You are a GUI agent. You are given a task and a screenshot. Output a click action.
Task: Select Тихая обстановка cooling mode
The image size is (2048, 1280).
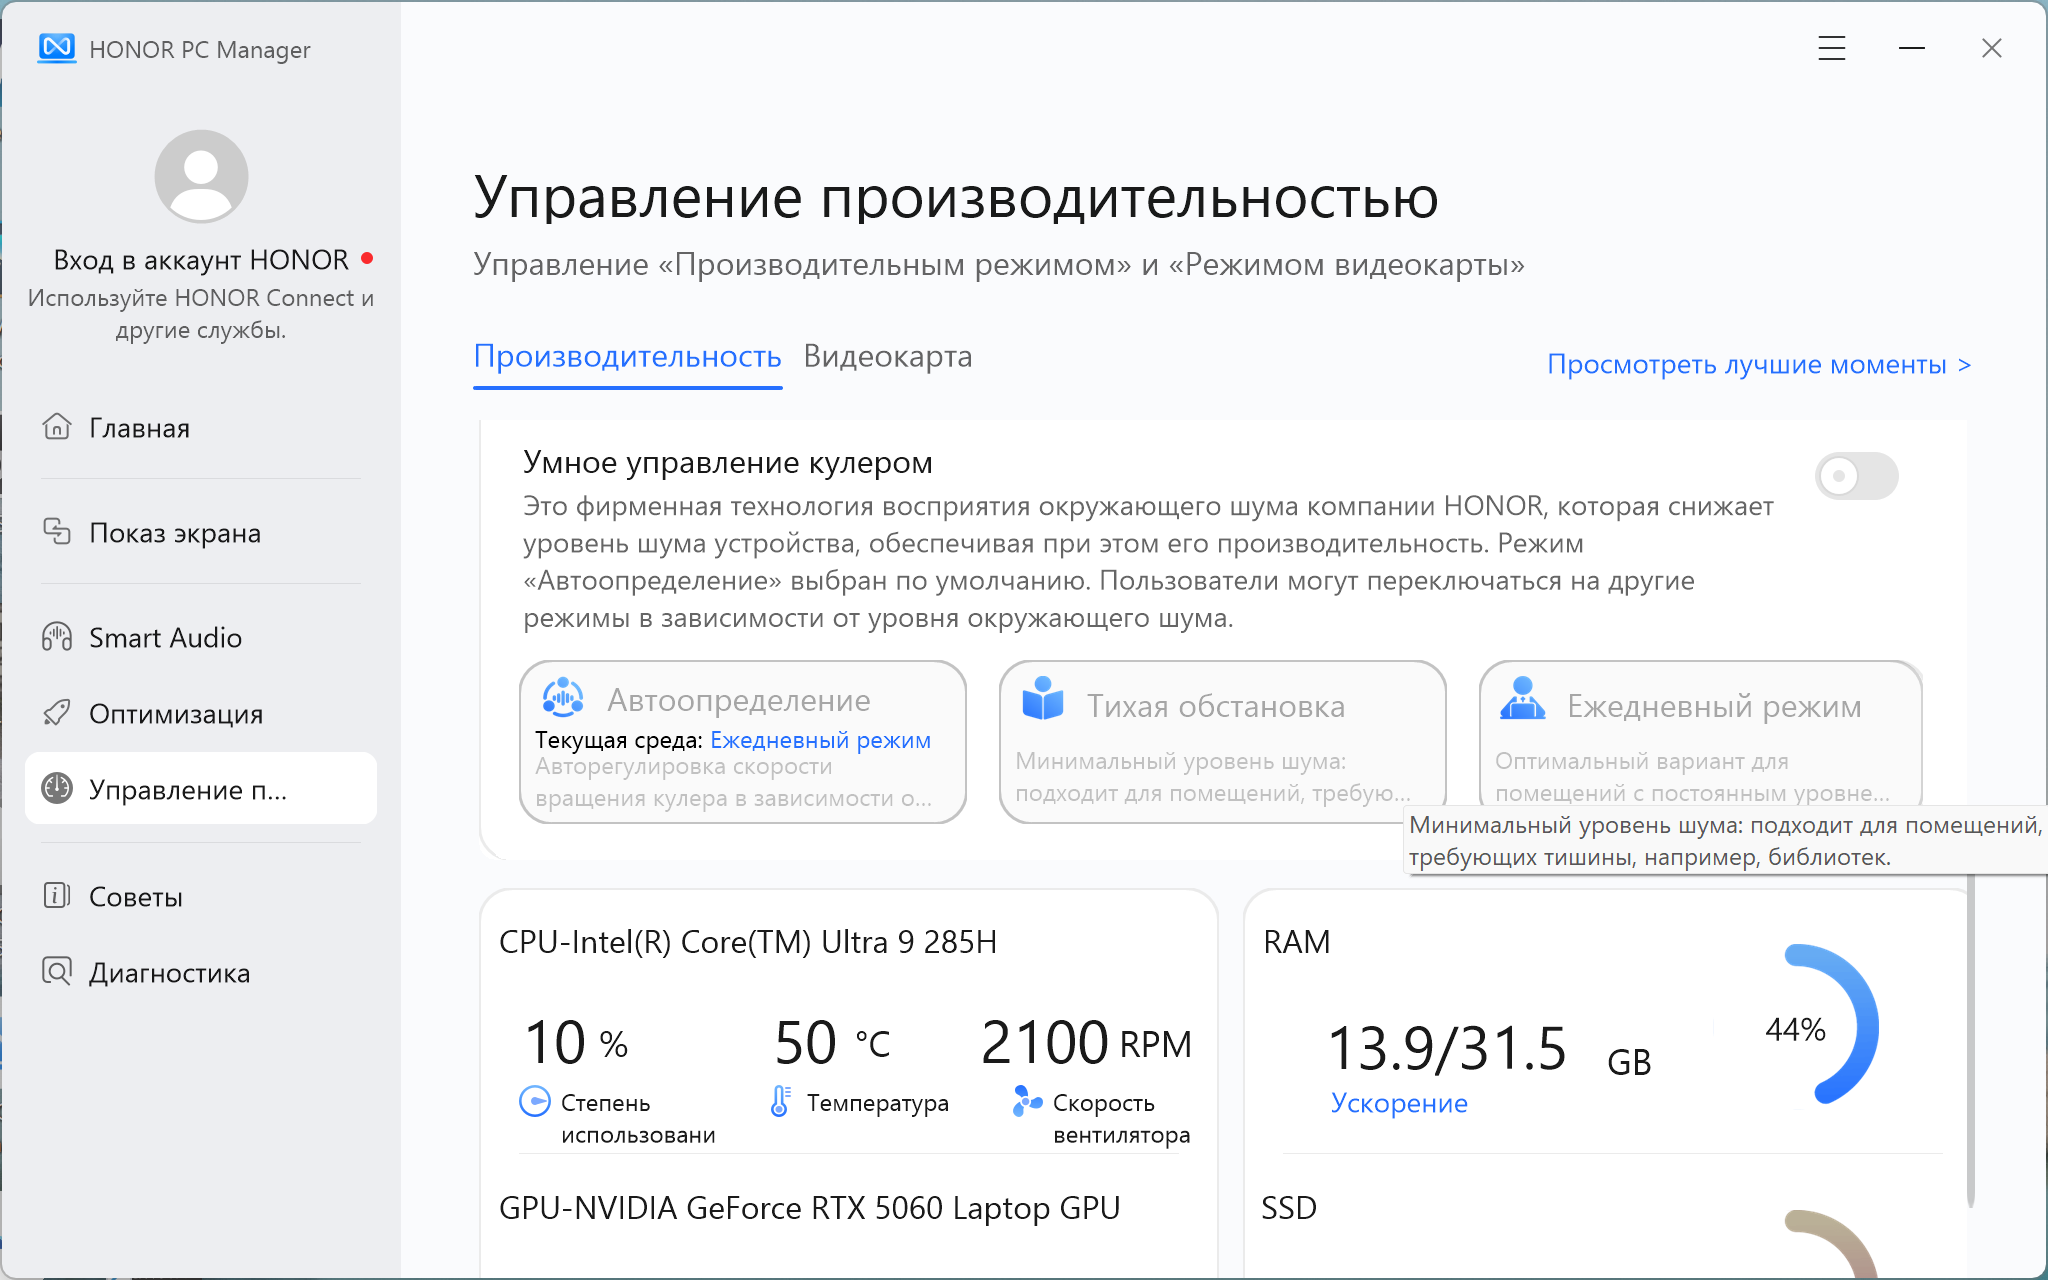tap(1223, 742)
